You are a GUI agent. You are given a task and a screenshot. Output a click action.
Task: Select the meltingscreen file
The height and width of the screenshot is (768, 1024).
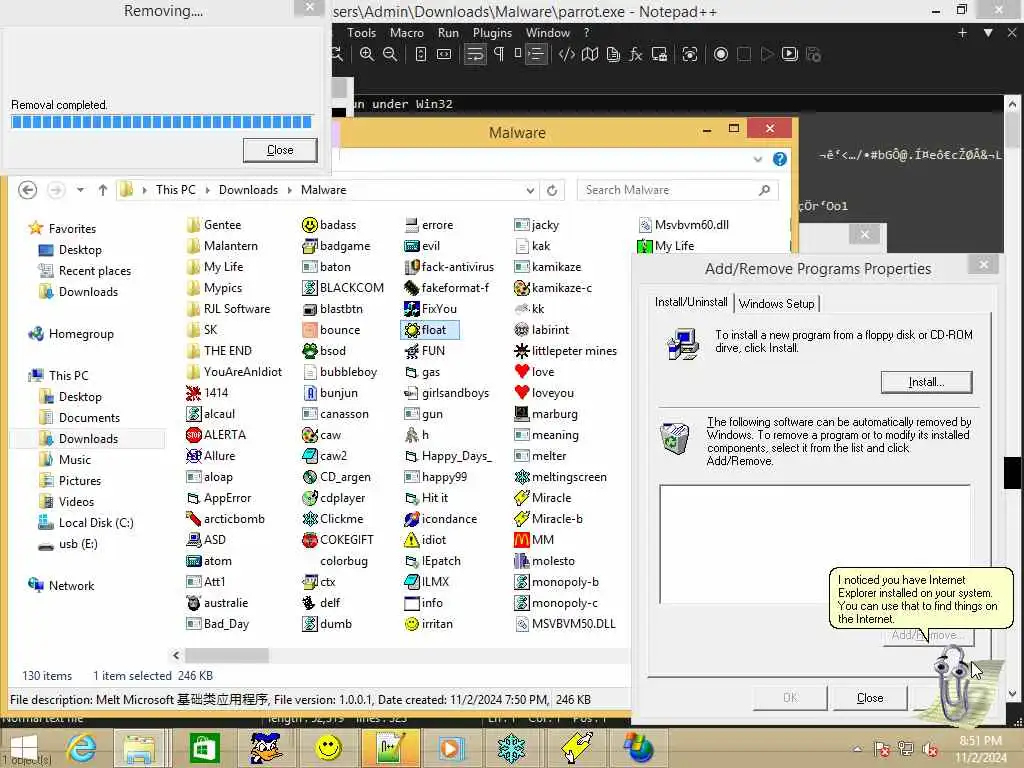pos(561,477)
